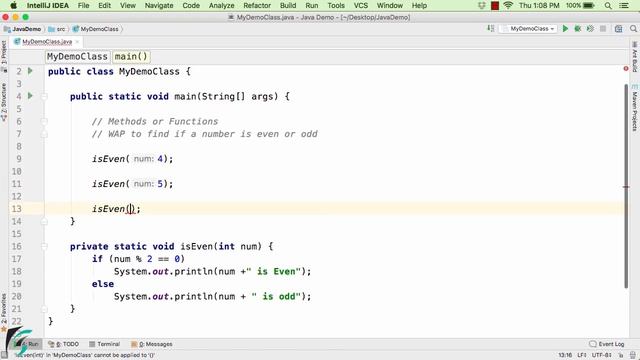This screenshot has width=640, height=360.
Task: Open Spotlight search in macOS menu bar
Action: coord(608,5)
